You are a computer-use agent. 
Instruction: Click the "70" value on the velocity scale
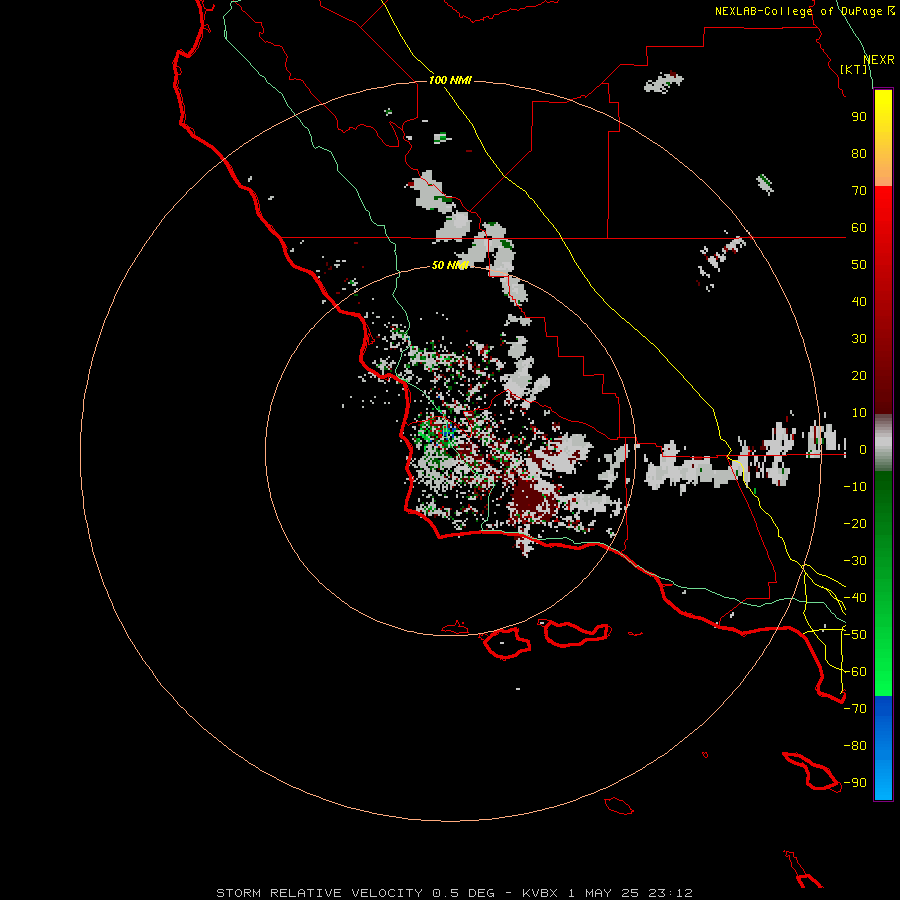[x=859, y=191]
